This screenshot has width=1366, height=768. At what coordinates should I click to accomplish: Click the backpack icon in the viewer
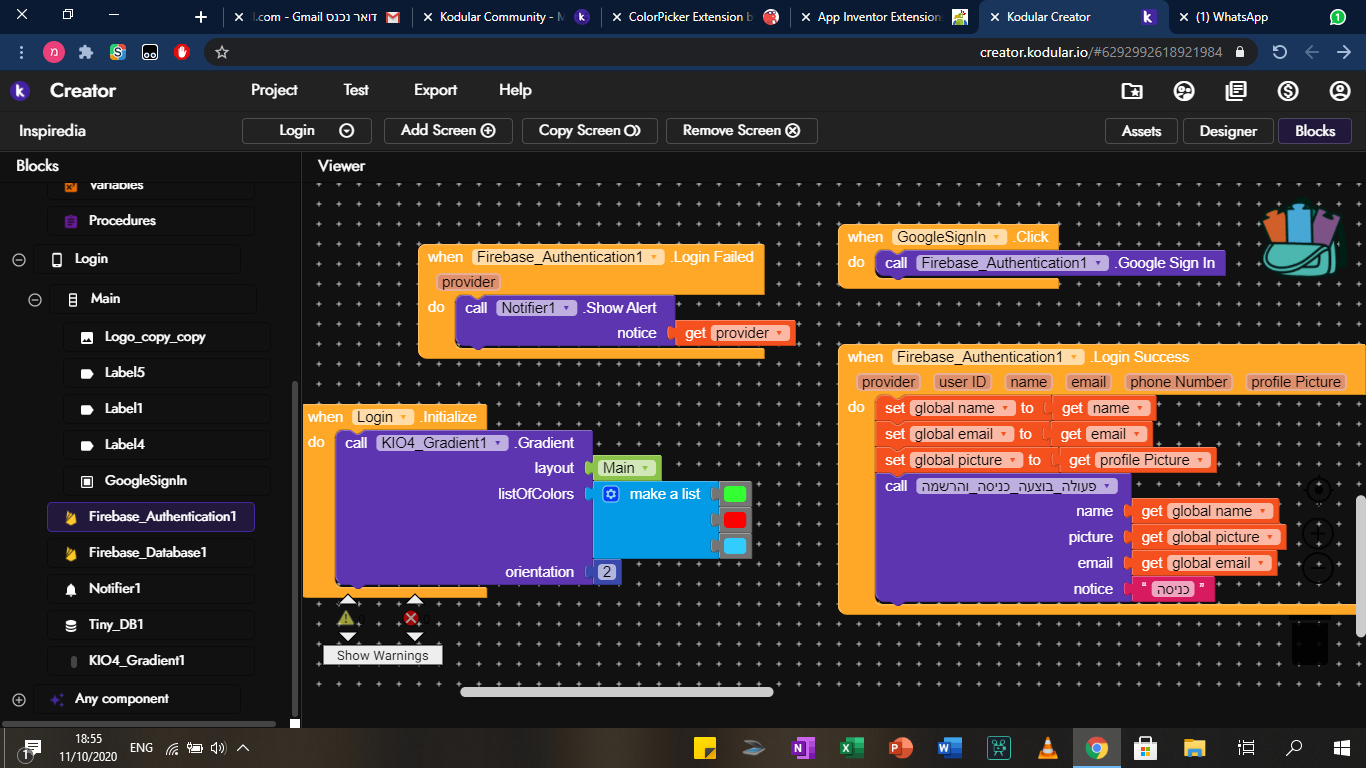[x=1299, y=239]
